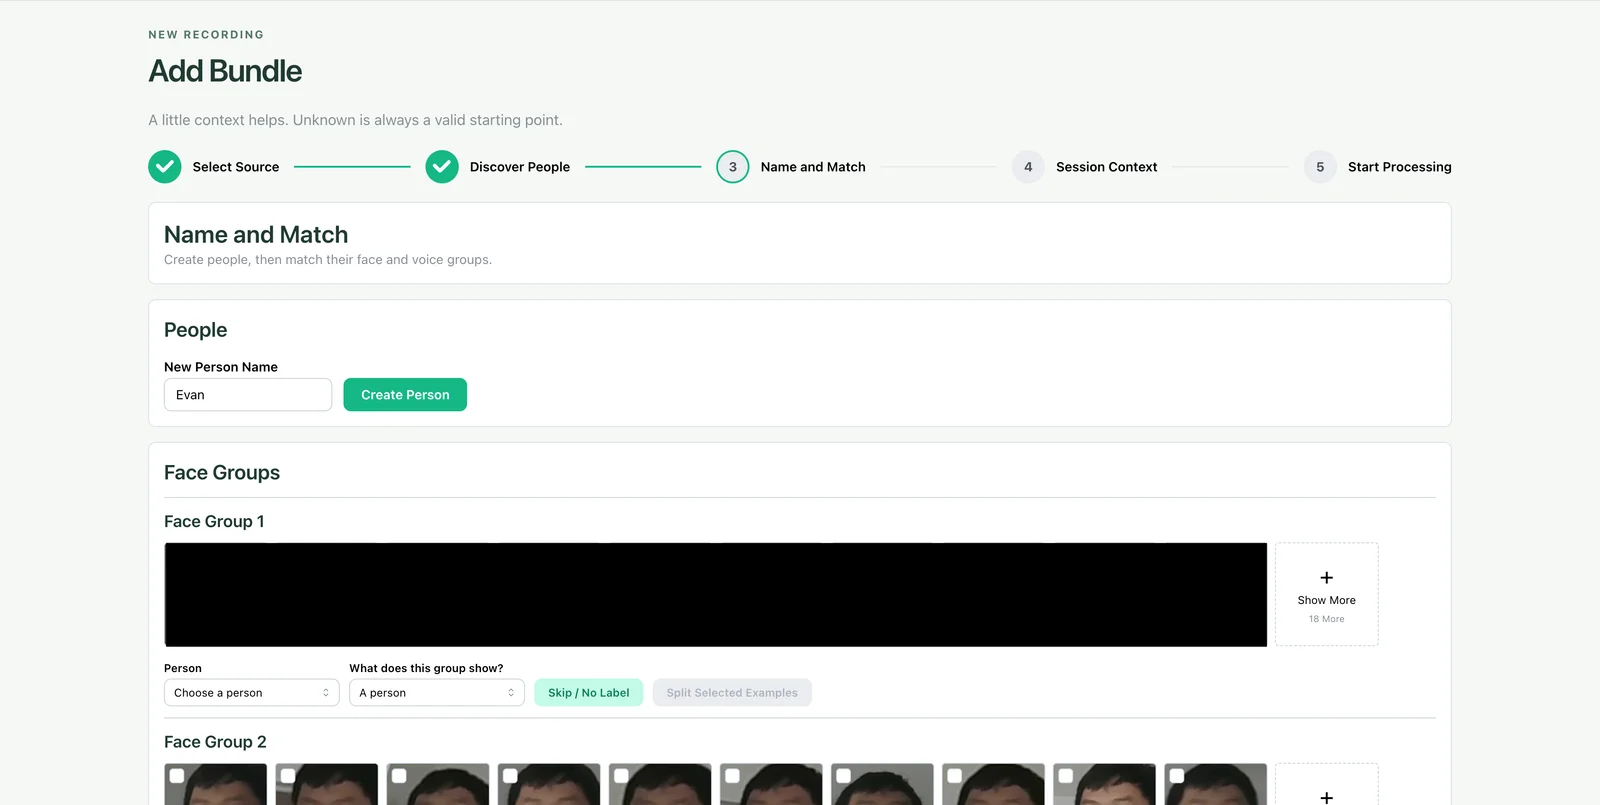This screenshot has height=805, width=1600.
Task: Go to the Session Context step label
Action: [x=1107, y=167]
